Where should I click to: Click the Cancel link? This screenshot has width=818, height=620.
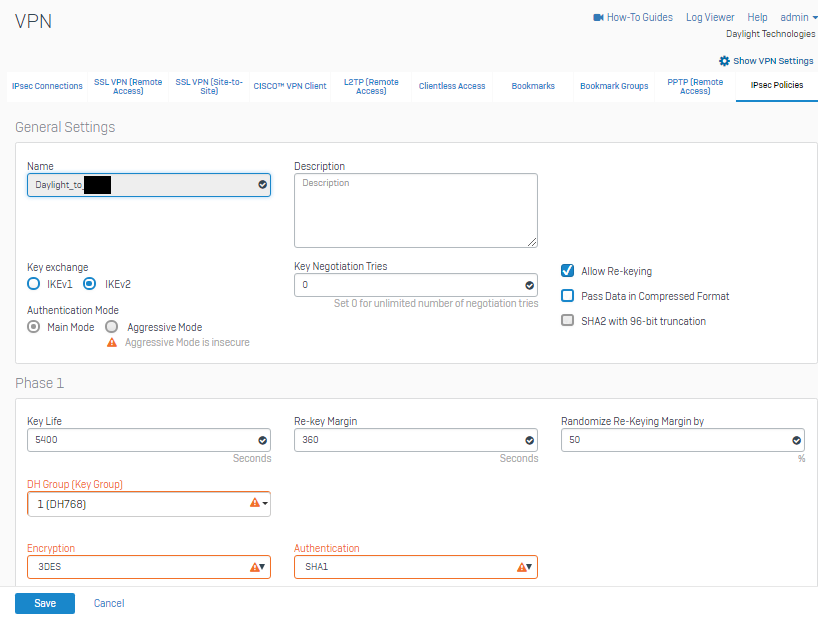coord(109,603)
